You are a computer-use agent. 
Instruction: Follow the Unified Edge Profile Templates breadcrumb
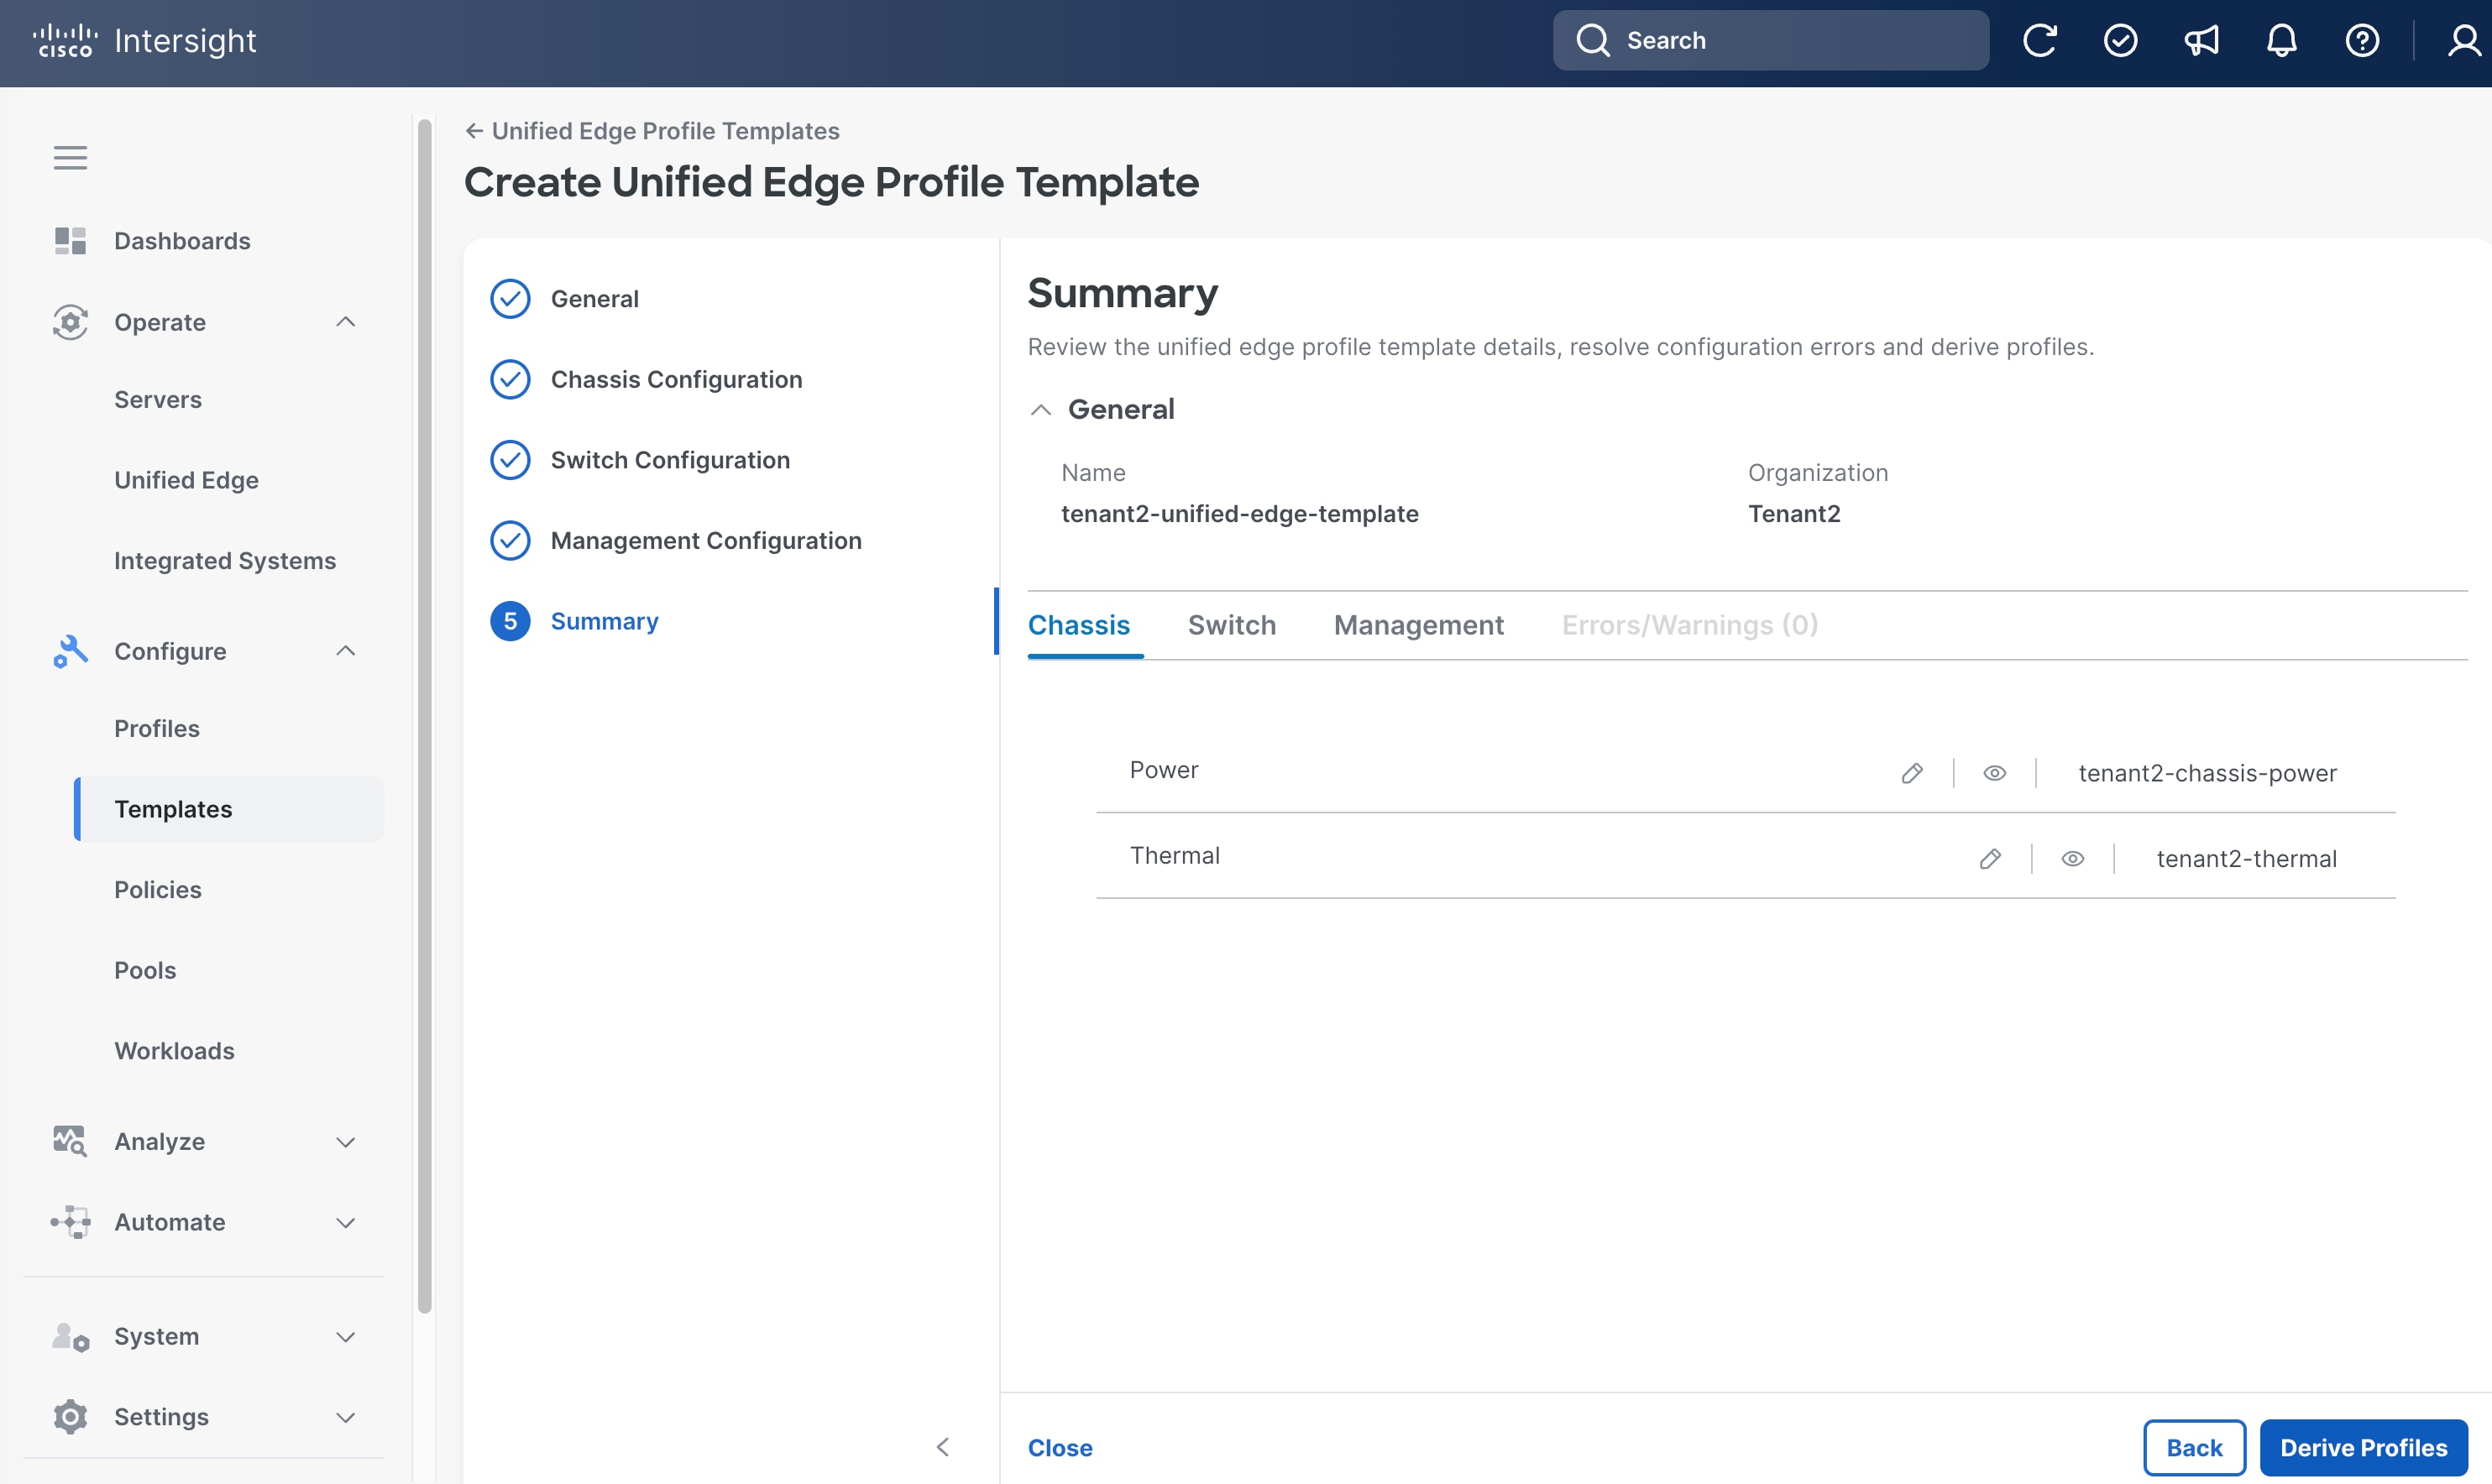pyautogui.click(x=665, y=131)
